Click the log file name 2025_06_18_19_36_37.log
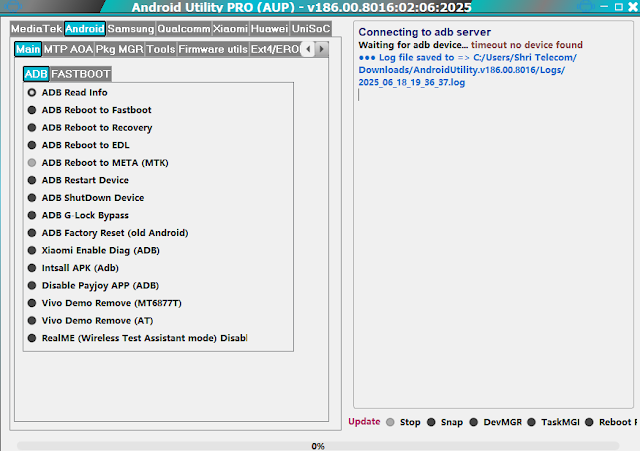Viewport: 640px width, 451px height. tap(411, 82)
